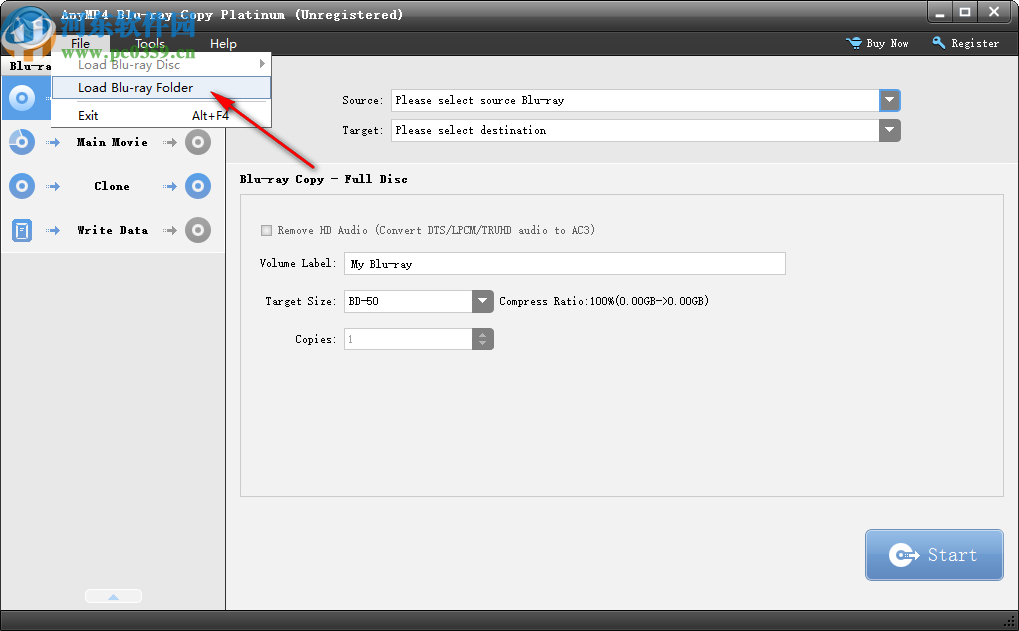Select the Write Data mode icon
Viewport: 1019px width, 631px height.
(21, 230)
